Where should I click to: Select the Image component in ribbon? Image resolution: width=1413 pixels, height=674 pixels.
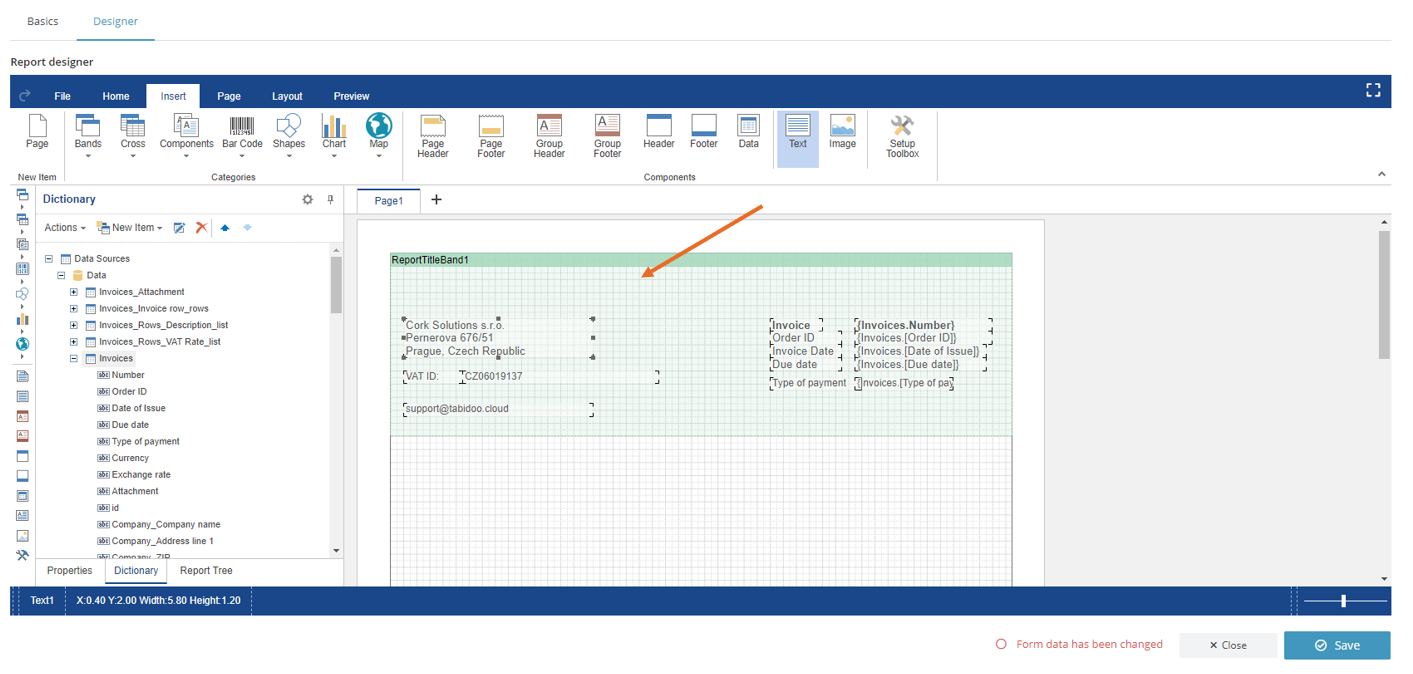[x=843, y=133]
